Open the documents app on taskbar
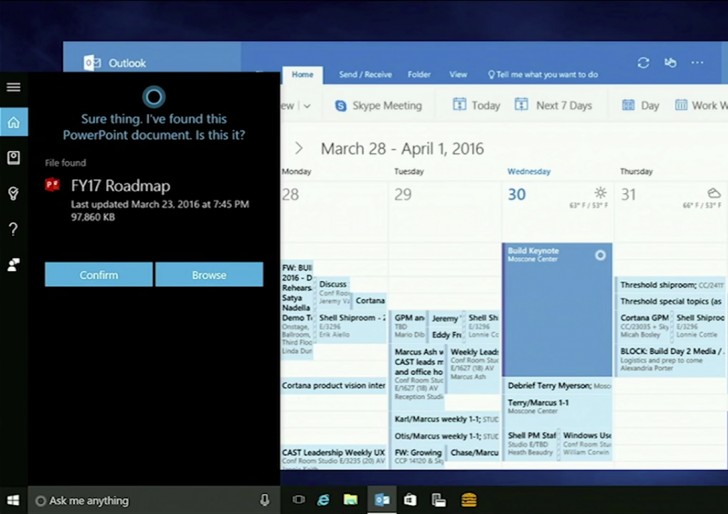The width and height of the screenshot is (728, 514). [x=439, y=500]
